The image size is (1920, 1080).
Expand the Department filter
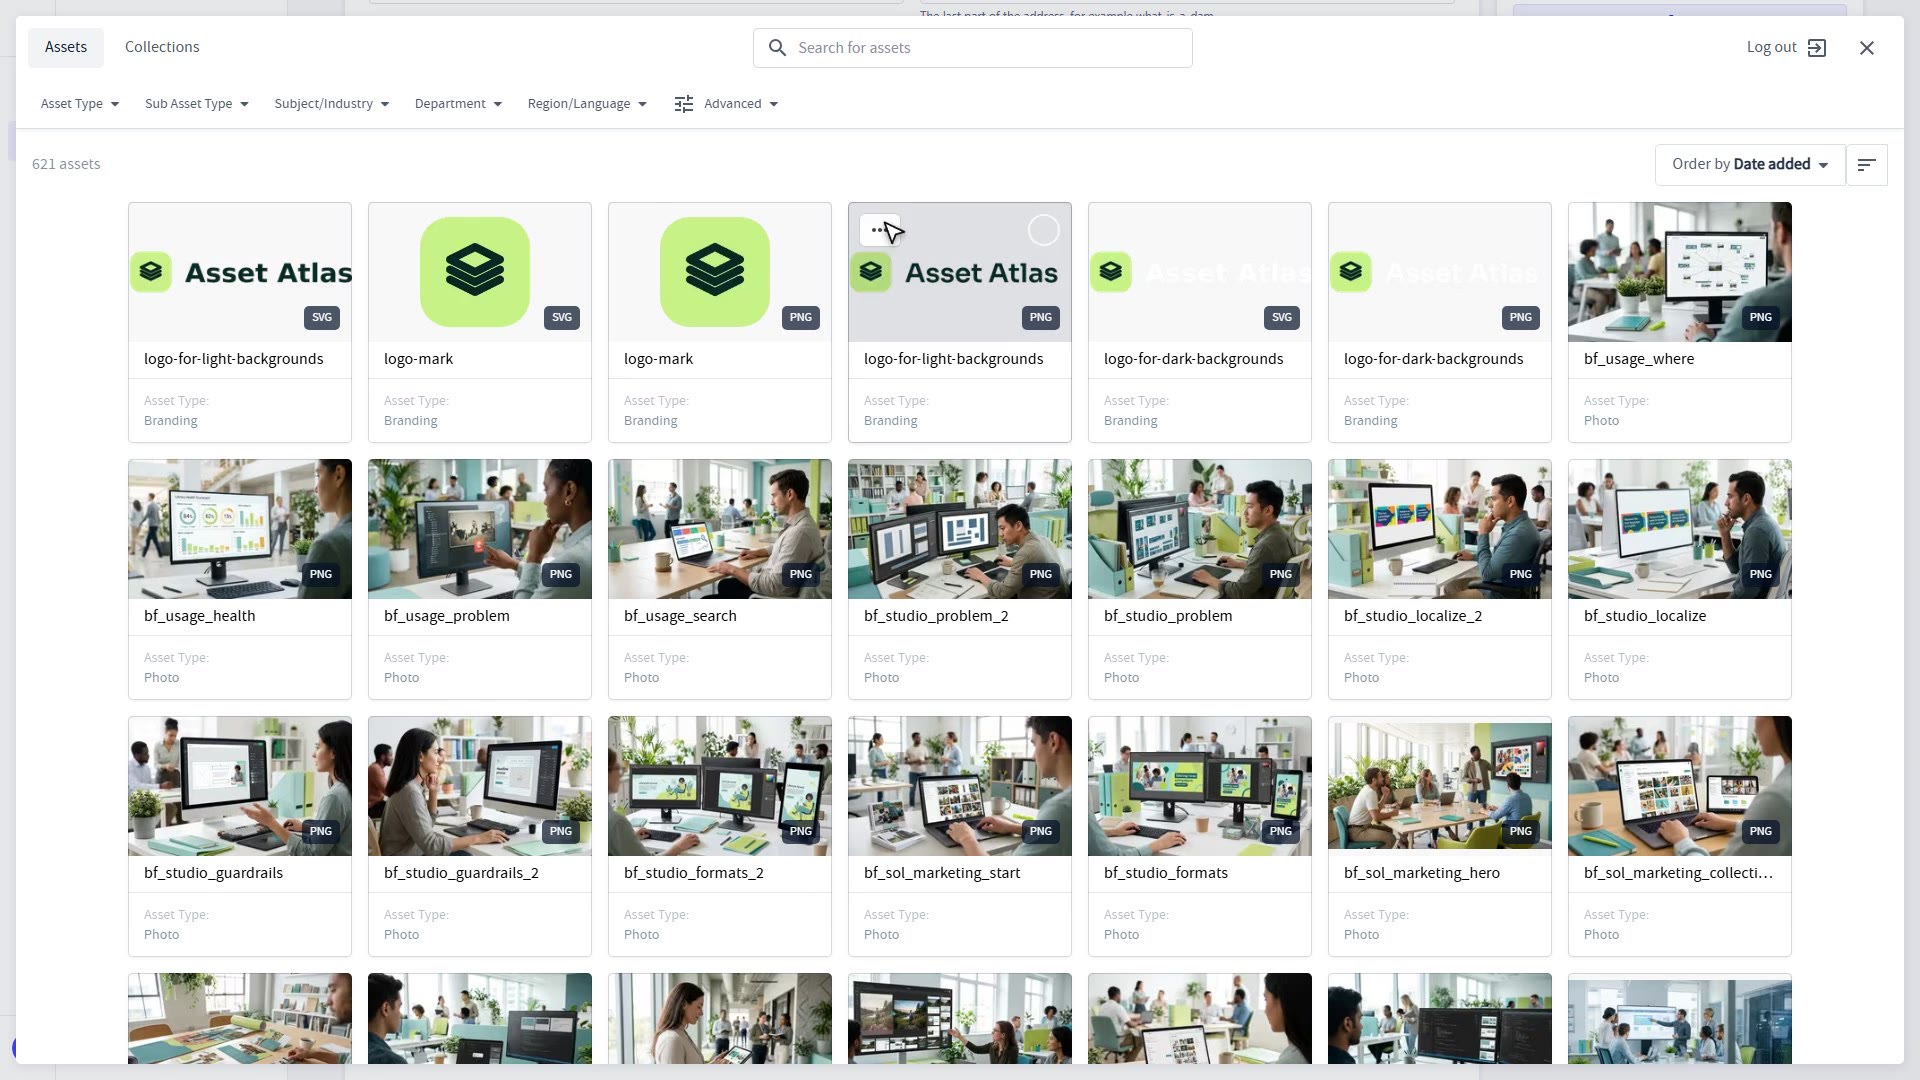pyautogui.click(x=458, y=104)
